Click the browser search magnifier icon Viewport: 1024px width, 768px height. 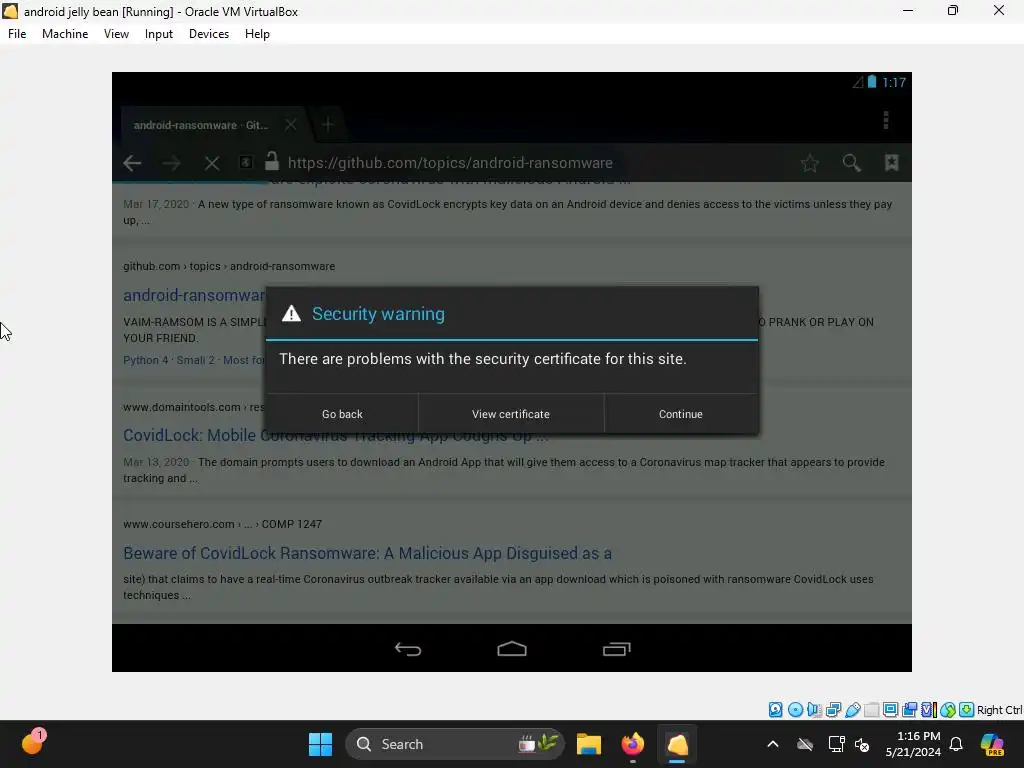pyautogui.click(x=852, y=163)
